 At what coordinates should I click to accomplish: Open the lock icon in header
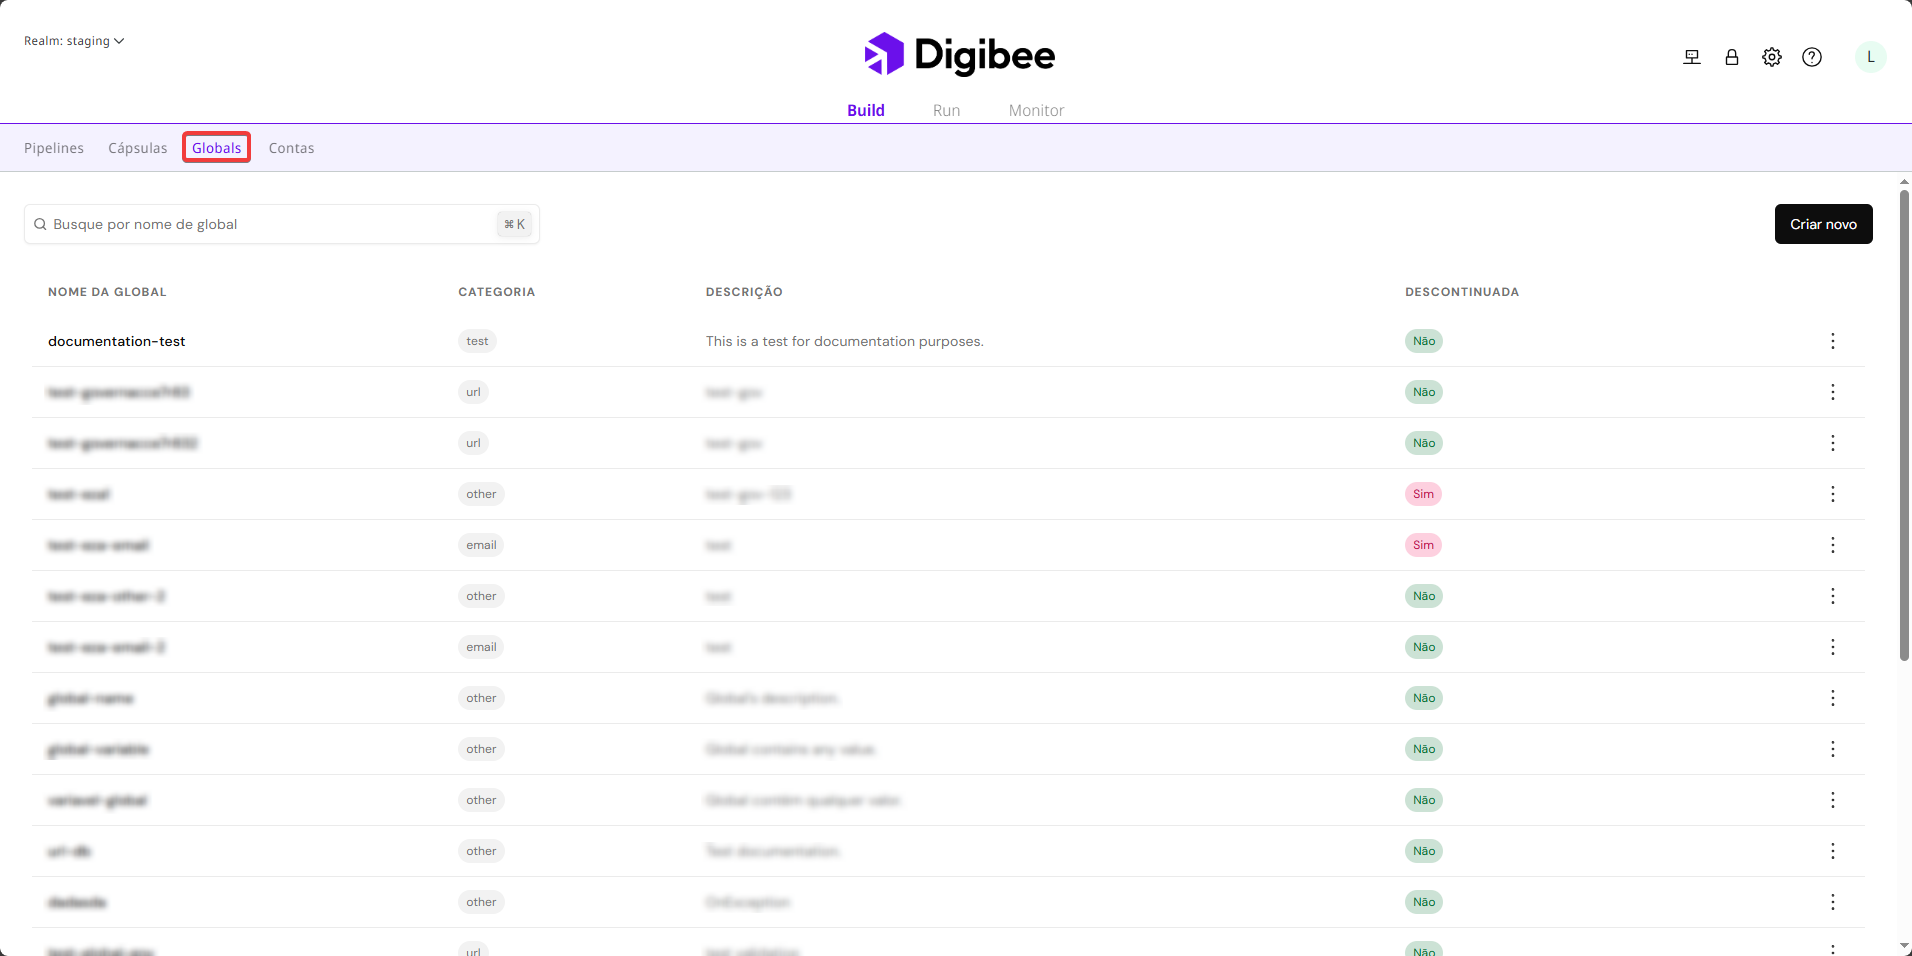pyautogui.click(x=1731, y=57)
